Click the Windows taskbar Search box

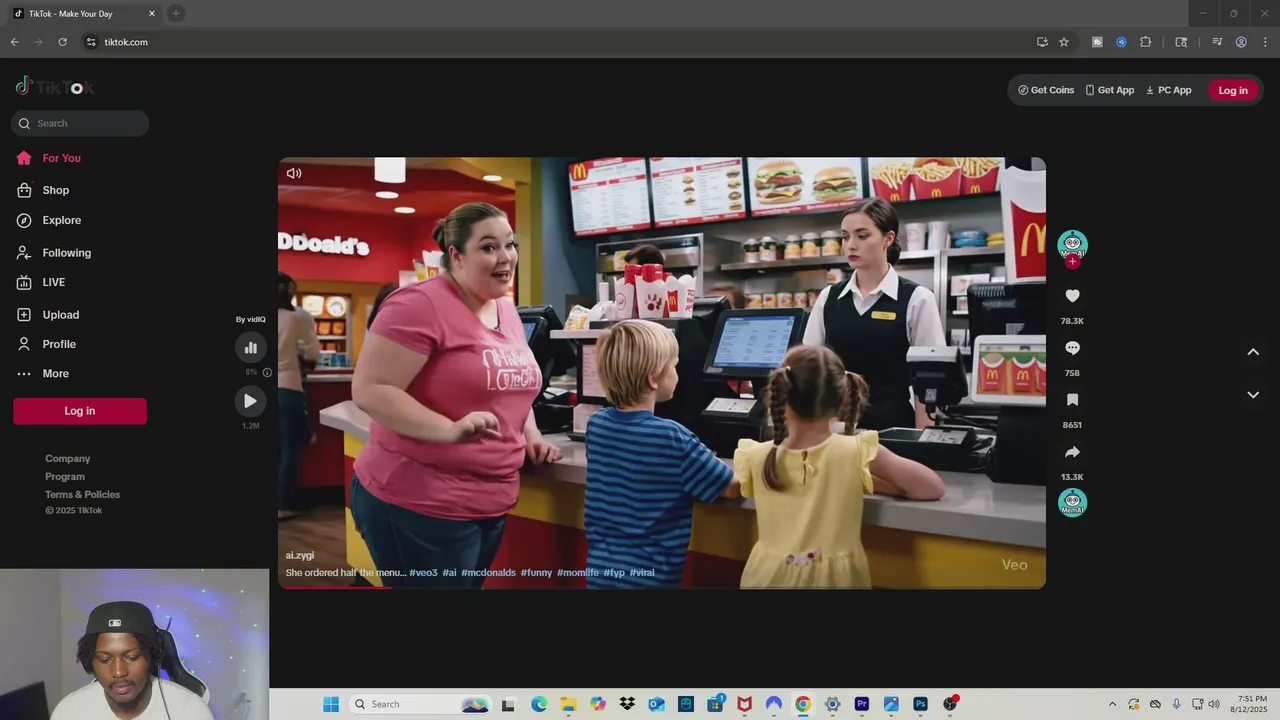[x=419, y=704]
